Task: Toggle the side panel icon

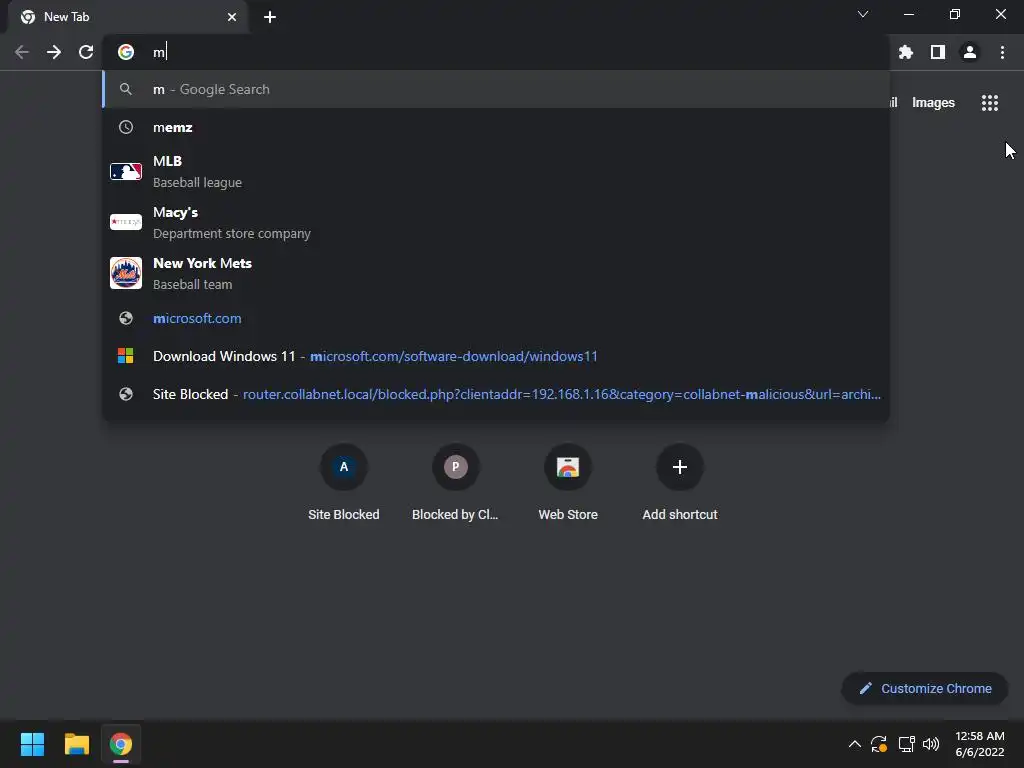Action: pos(938,52)
